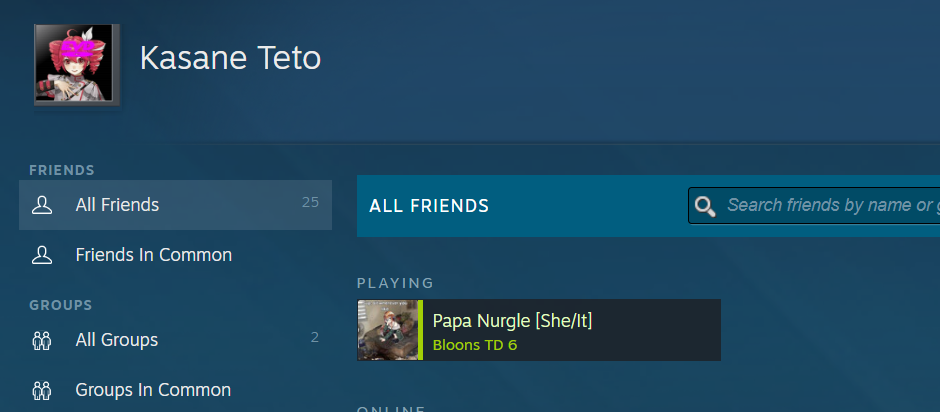Click the group count 2 badge
940x412 pixels.
(x=314, y=338)
